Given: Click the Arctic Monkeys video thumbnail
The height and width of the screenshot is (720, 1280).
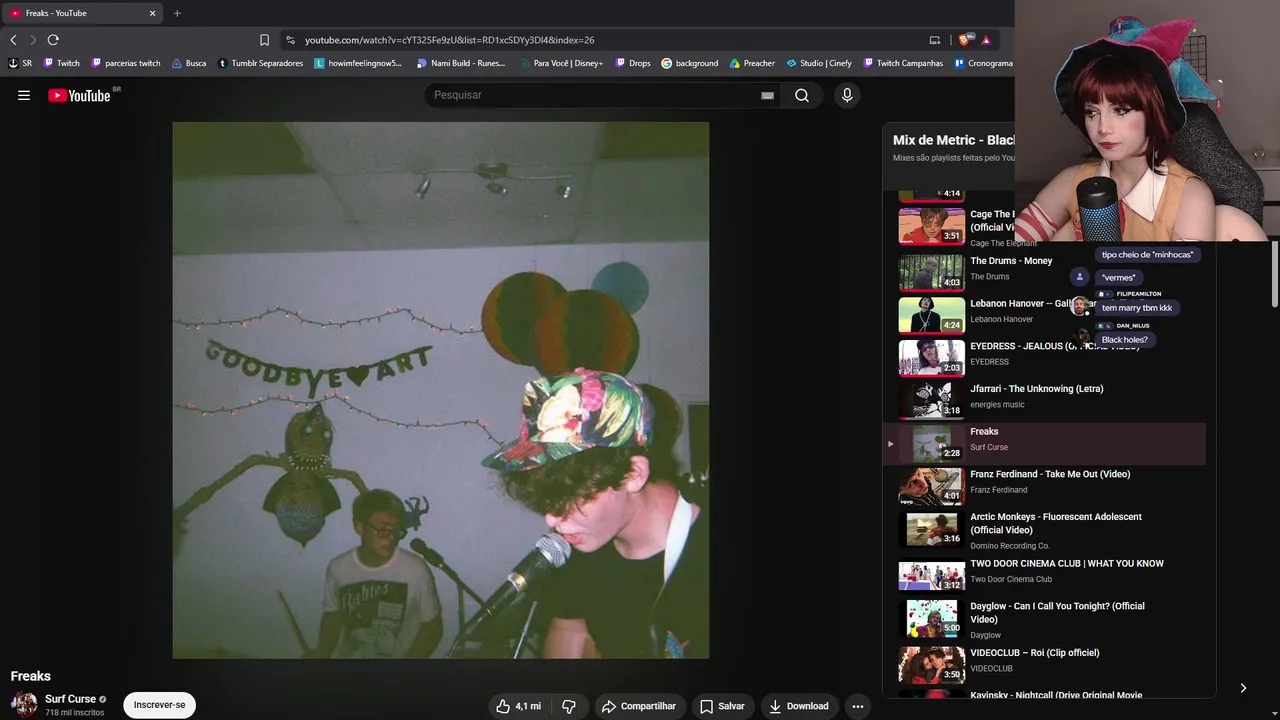Looking at the screenshot, I should pos(932,529).
